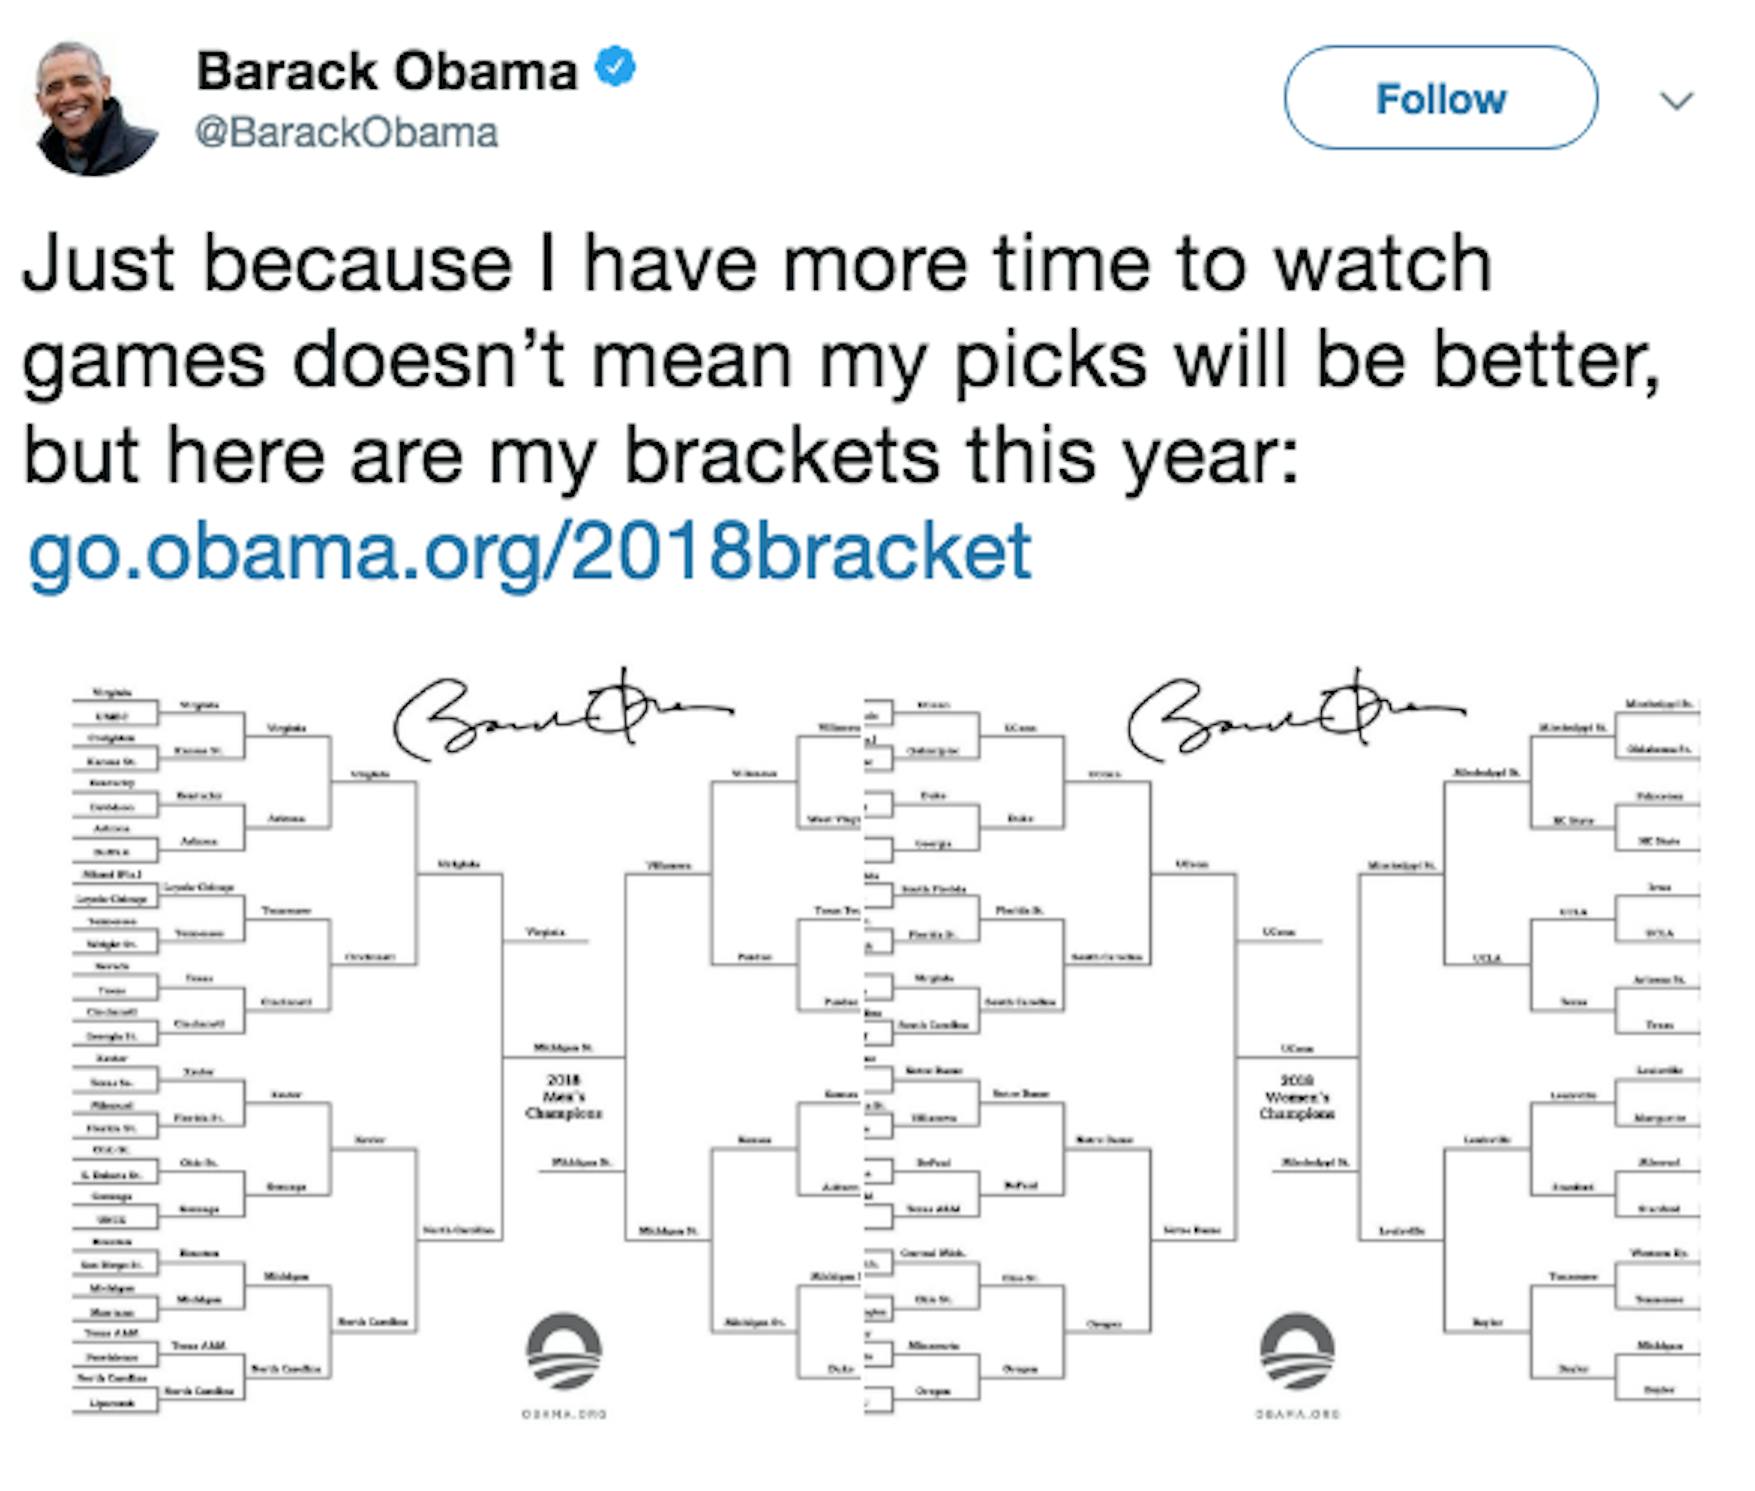Click the blue verified badge
This screenshot has height=1491, width=1755.
pos(616,68)
